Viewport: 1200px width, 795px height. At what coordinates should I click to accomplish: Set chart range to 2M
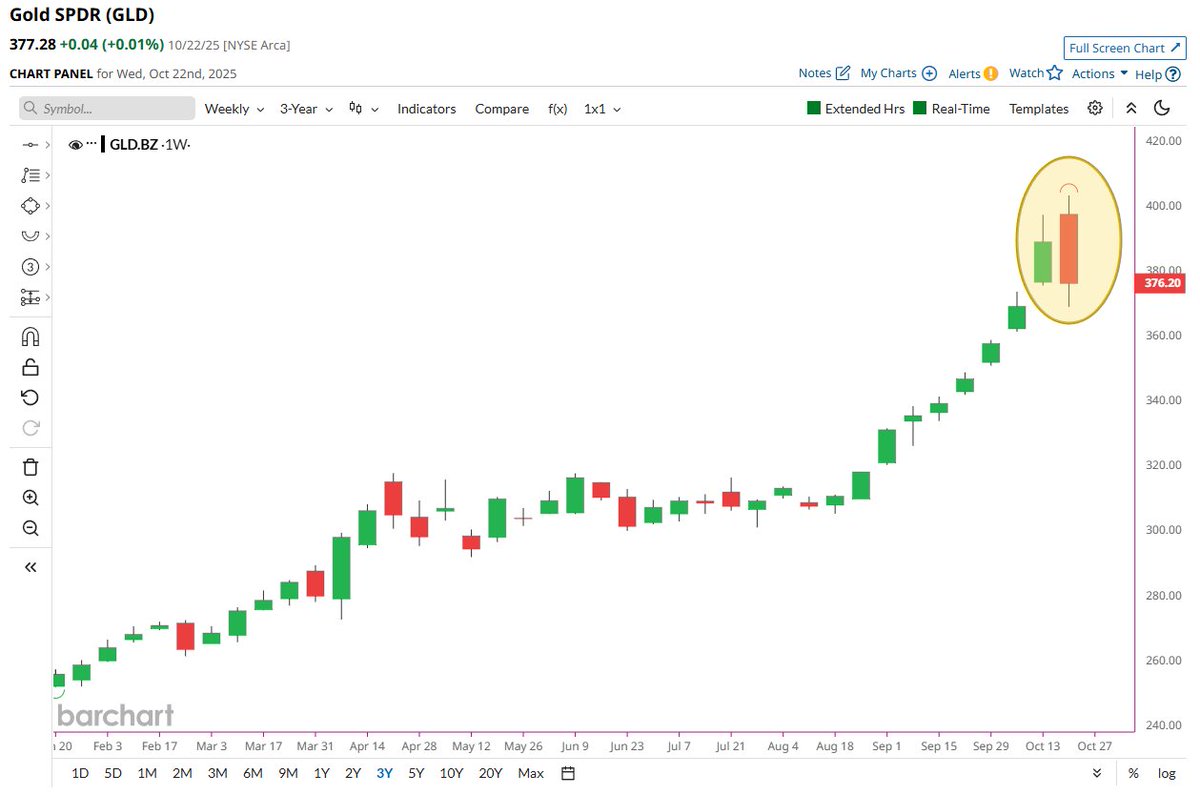click(182, 773)
